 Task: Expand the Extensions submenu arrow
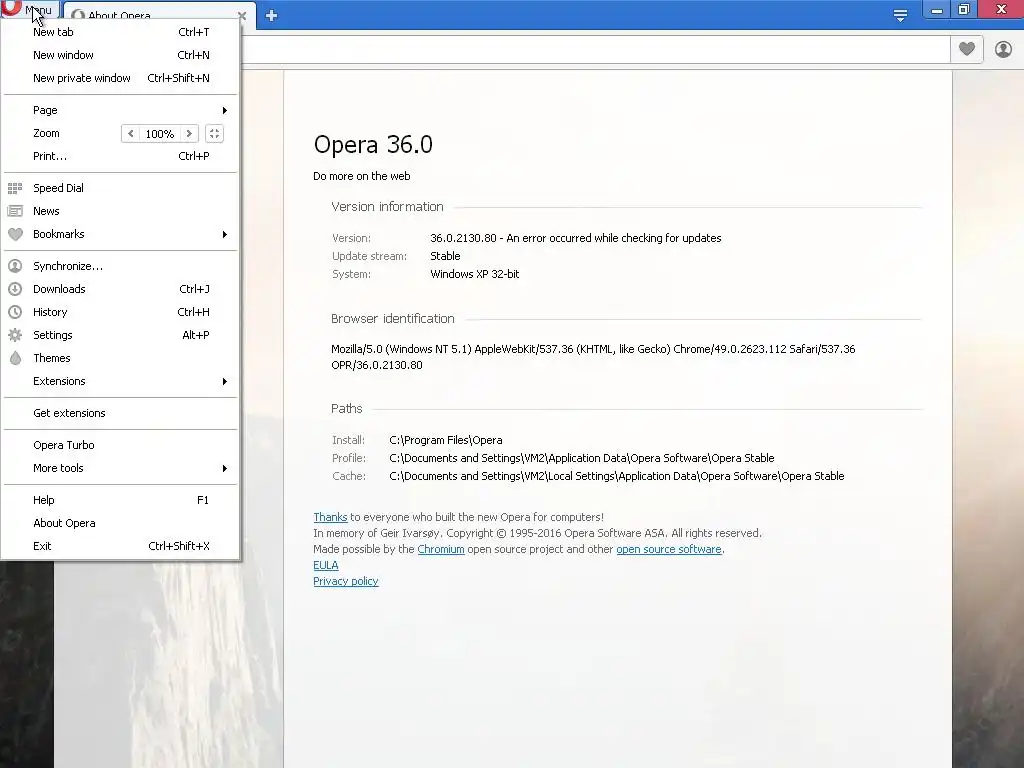click(225, 381)
